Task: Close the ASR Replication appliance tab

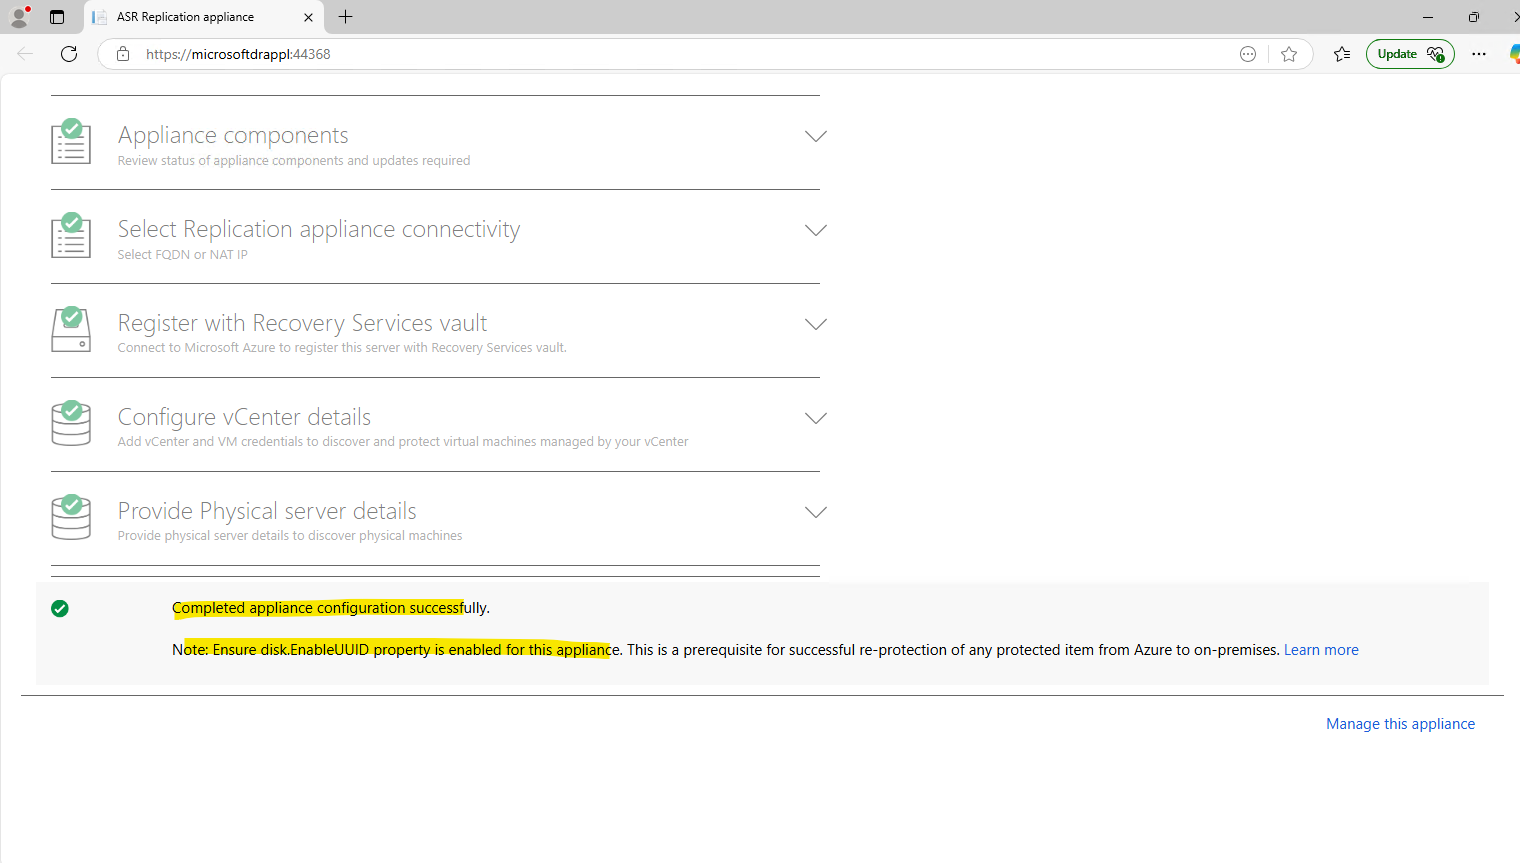Action: coord(308,17)
